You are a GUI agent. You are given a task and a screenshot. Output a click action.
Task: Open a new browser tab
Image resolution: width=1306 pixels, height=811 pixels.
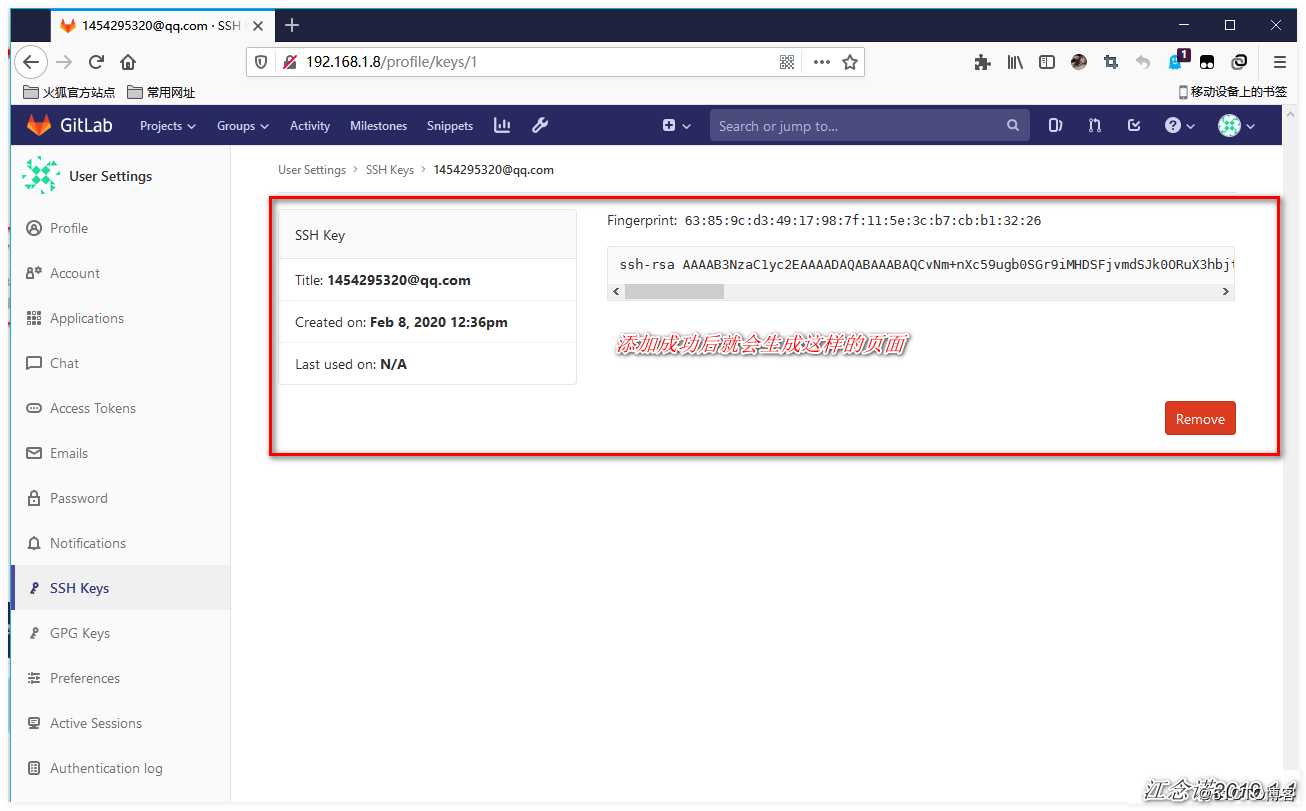coord(292,25)
